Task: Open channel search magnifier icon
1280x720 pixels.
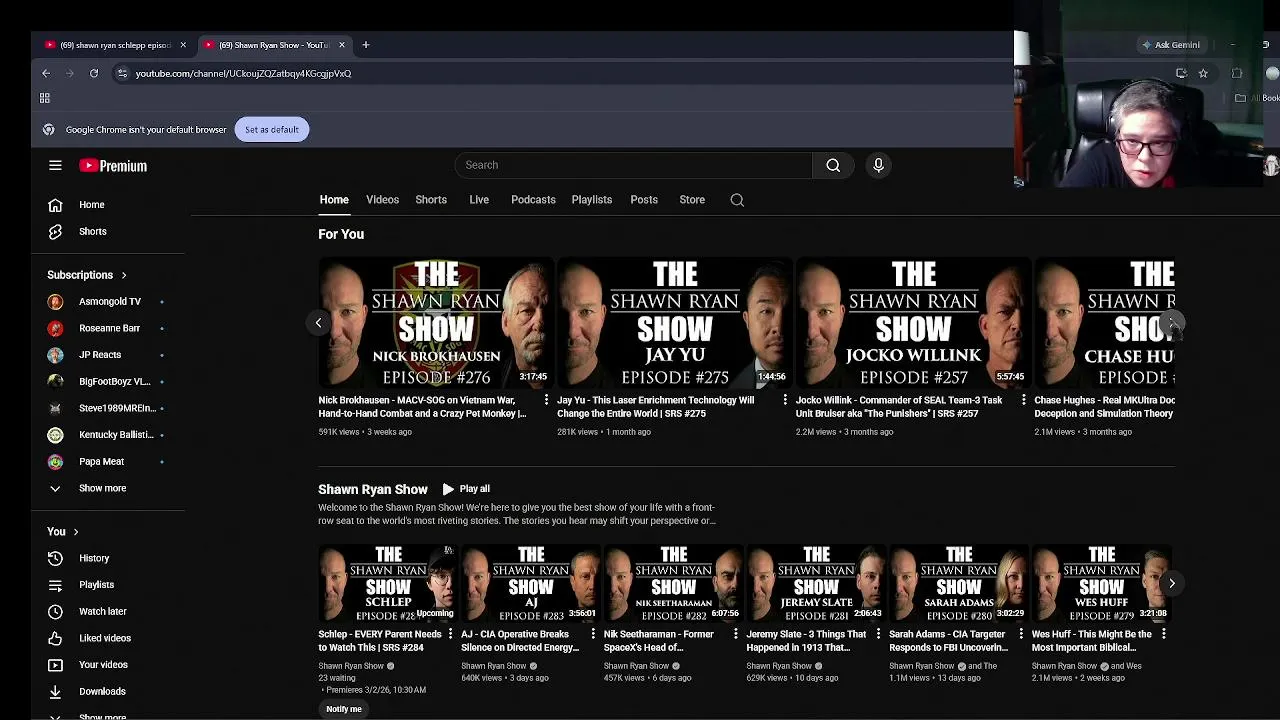Action: point(737,200)
